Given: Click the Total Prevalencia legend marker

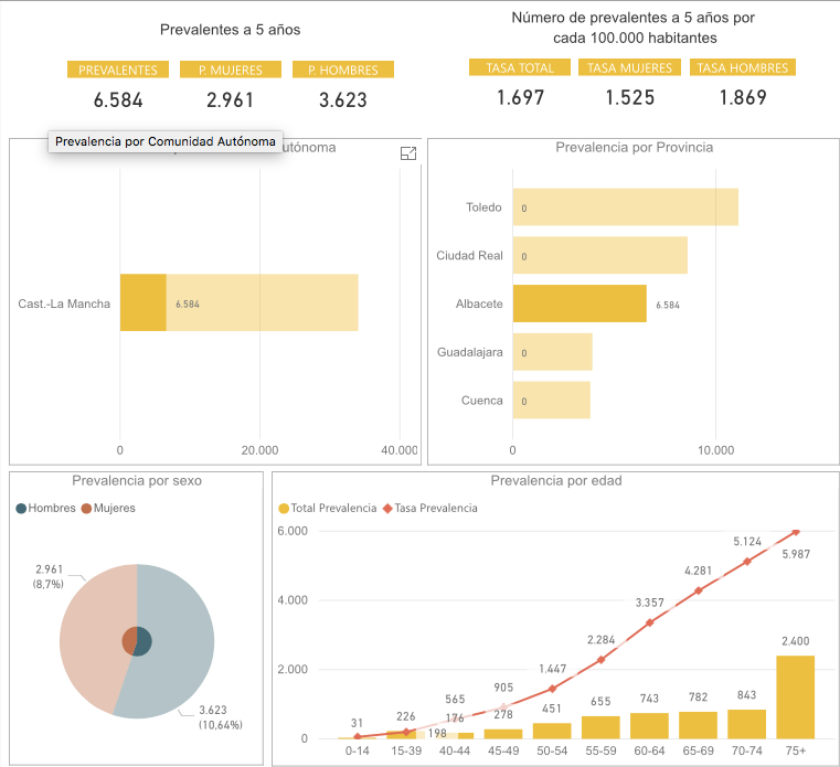Looking at the screenshot, I should coord(284,508).
